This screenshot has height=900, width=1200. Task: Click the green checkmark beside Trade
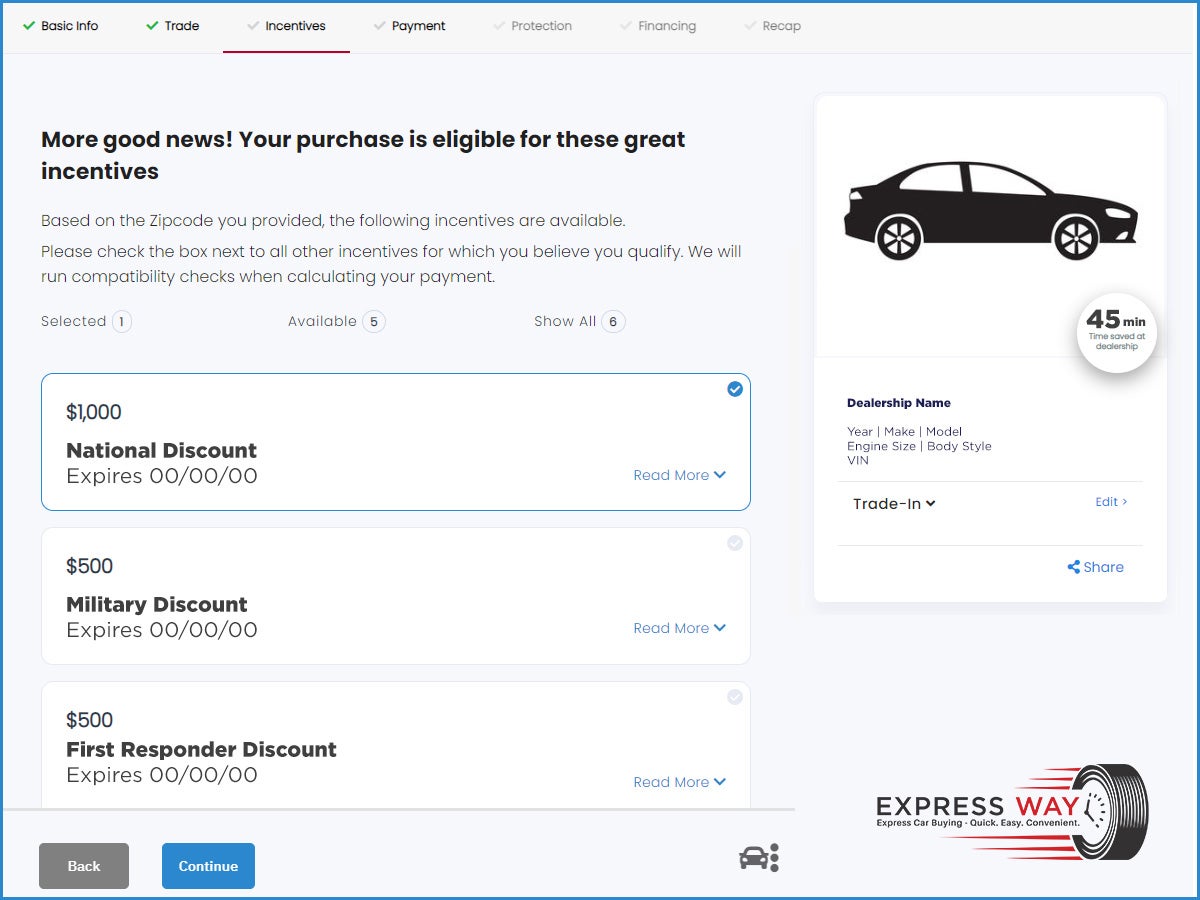click(x=152, y=26)
